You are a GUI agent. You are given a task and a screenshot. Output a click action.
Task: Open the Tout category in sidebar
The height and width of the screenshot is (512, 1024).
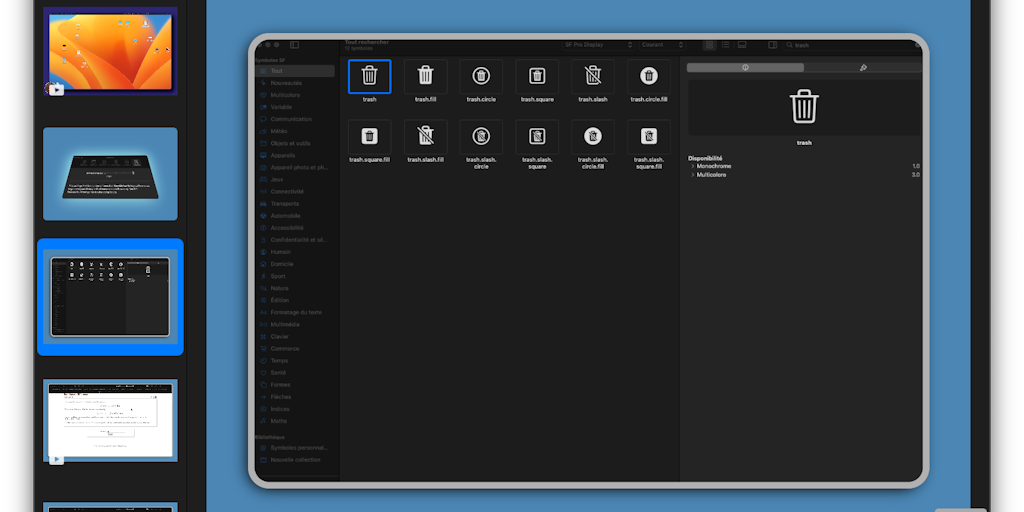pos(295,71)
